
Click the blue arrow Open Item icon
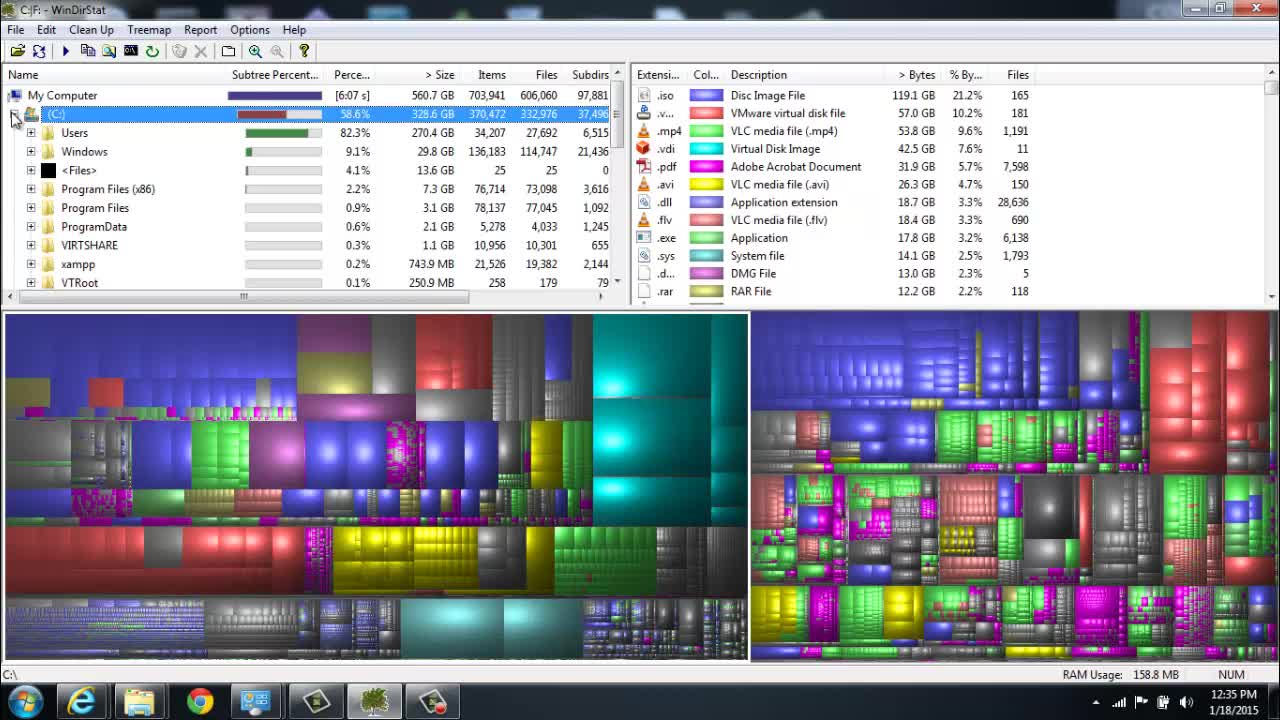pyautogui.click(x=65, y=51)
